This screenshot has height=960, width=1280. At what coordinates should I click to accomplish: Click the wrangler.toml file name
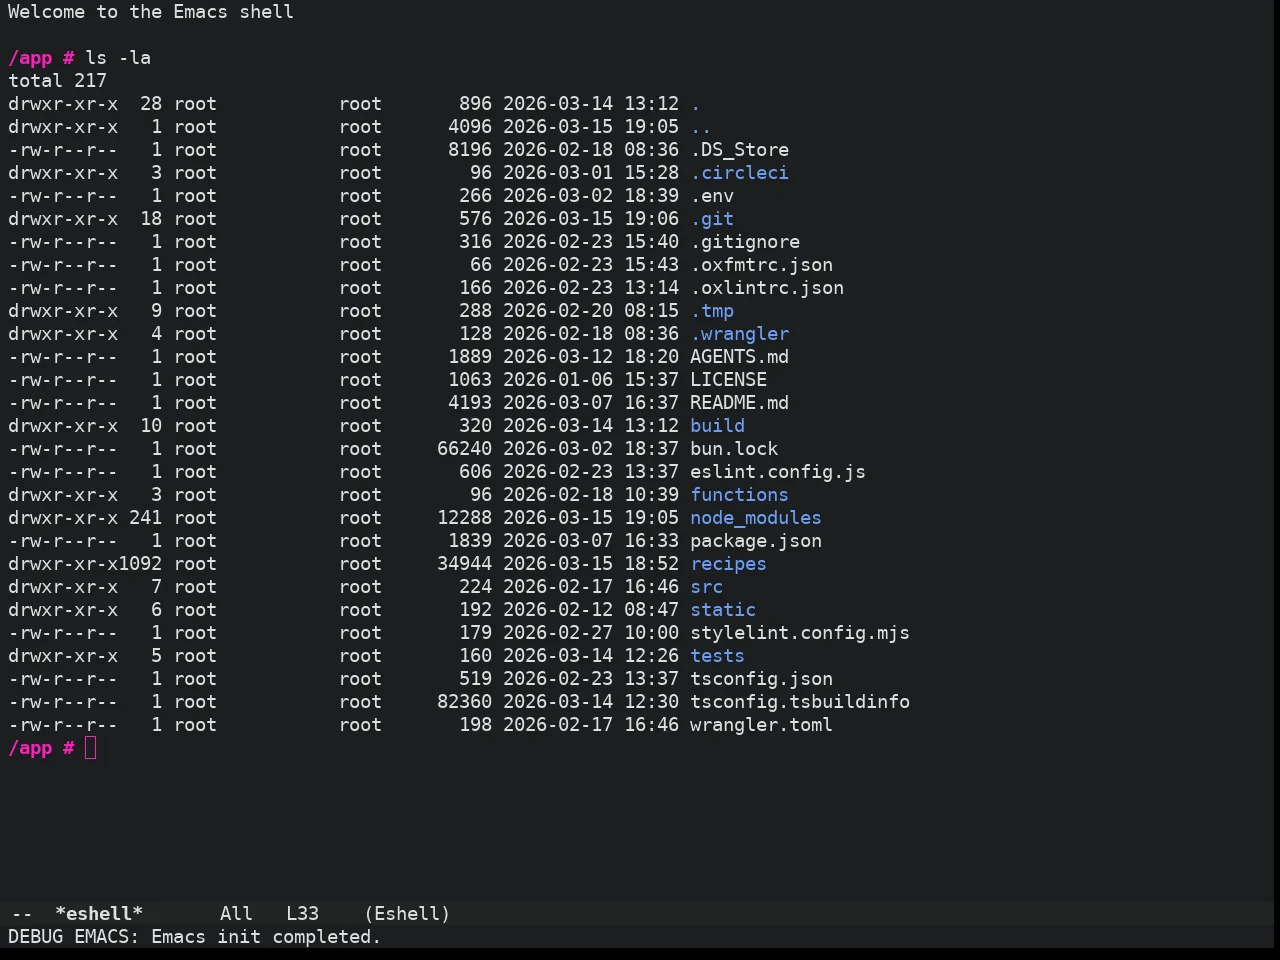pyautogui.click(x=761, y=725)
